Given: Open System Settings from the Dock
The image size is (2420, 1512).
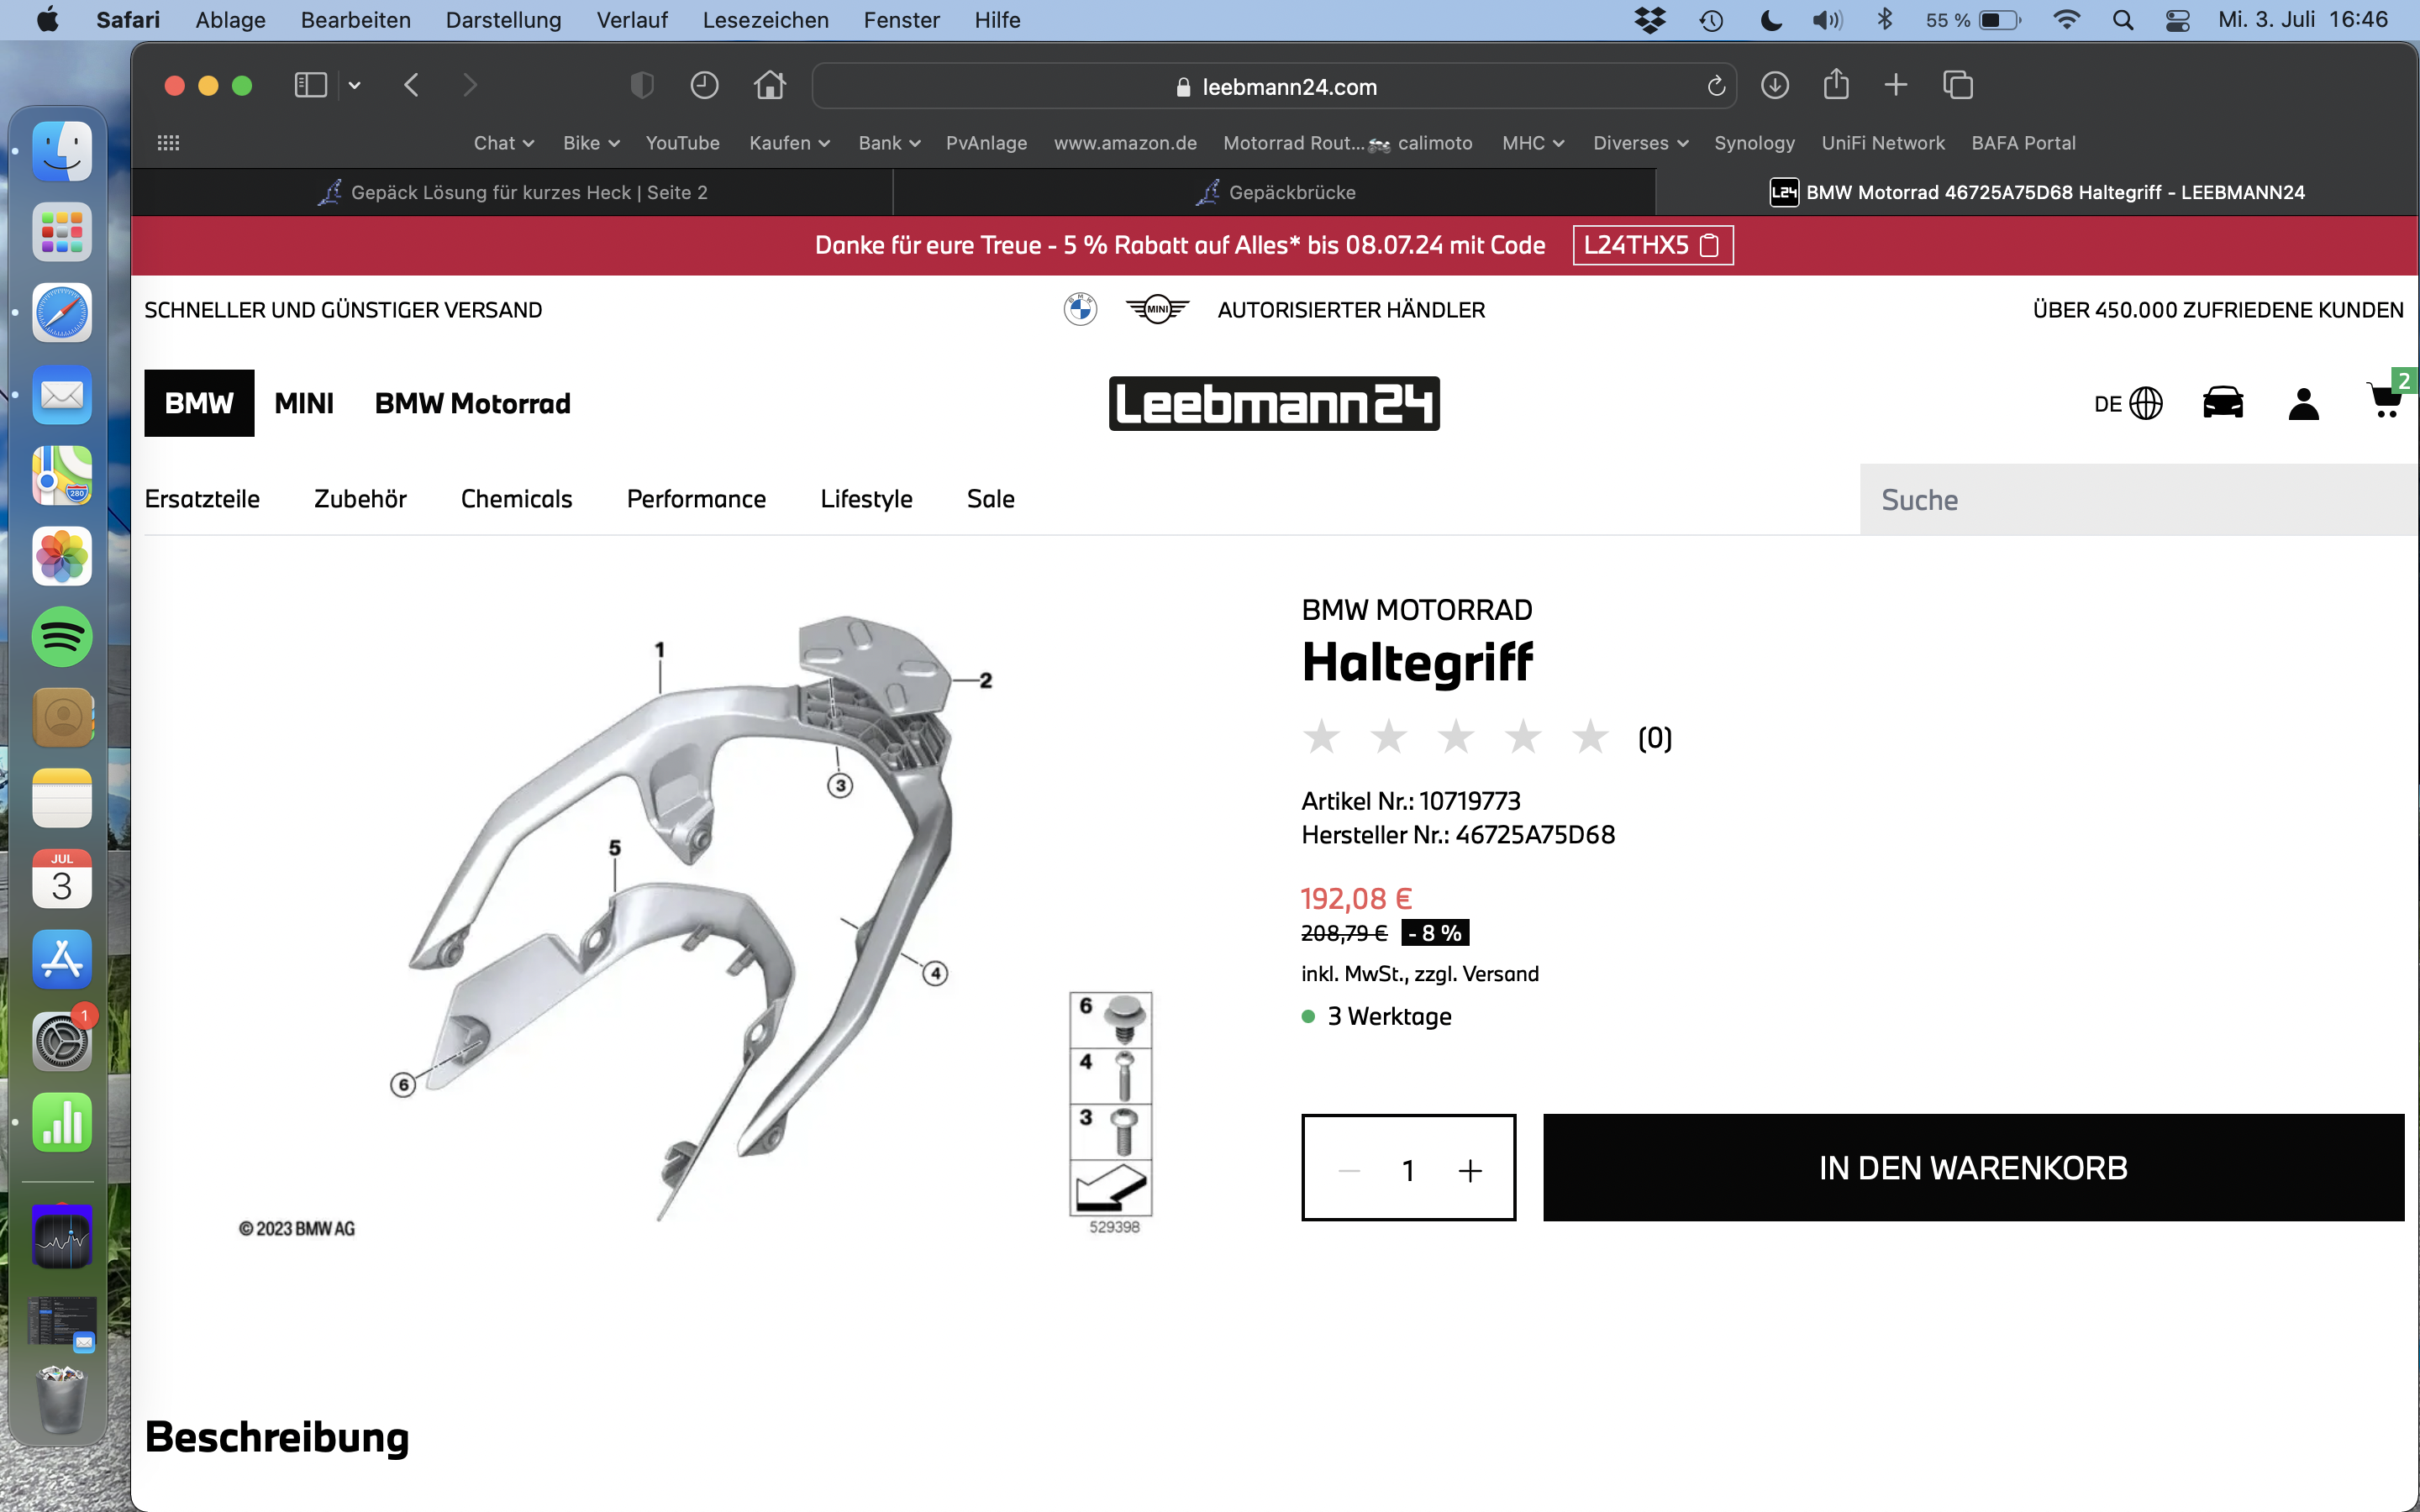Looking at the screenshot, I should coord(62,1042).
